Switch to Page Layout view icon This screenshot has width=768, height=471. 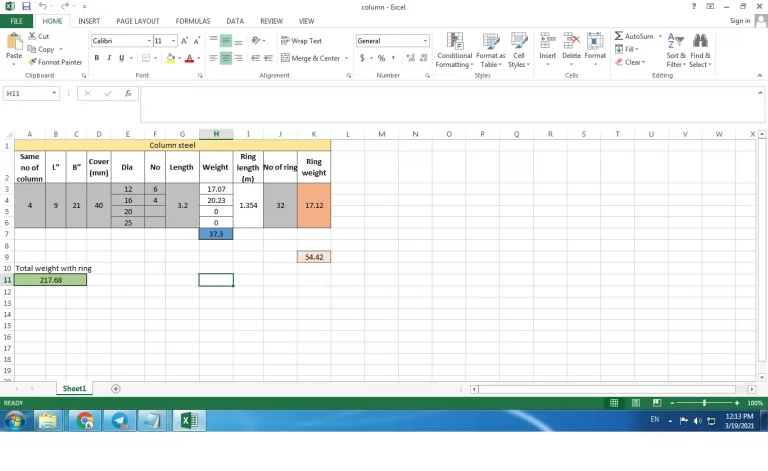635,402
